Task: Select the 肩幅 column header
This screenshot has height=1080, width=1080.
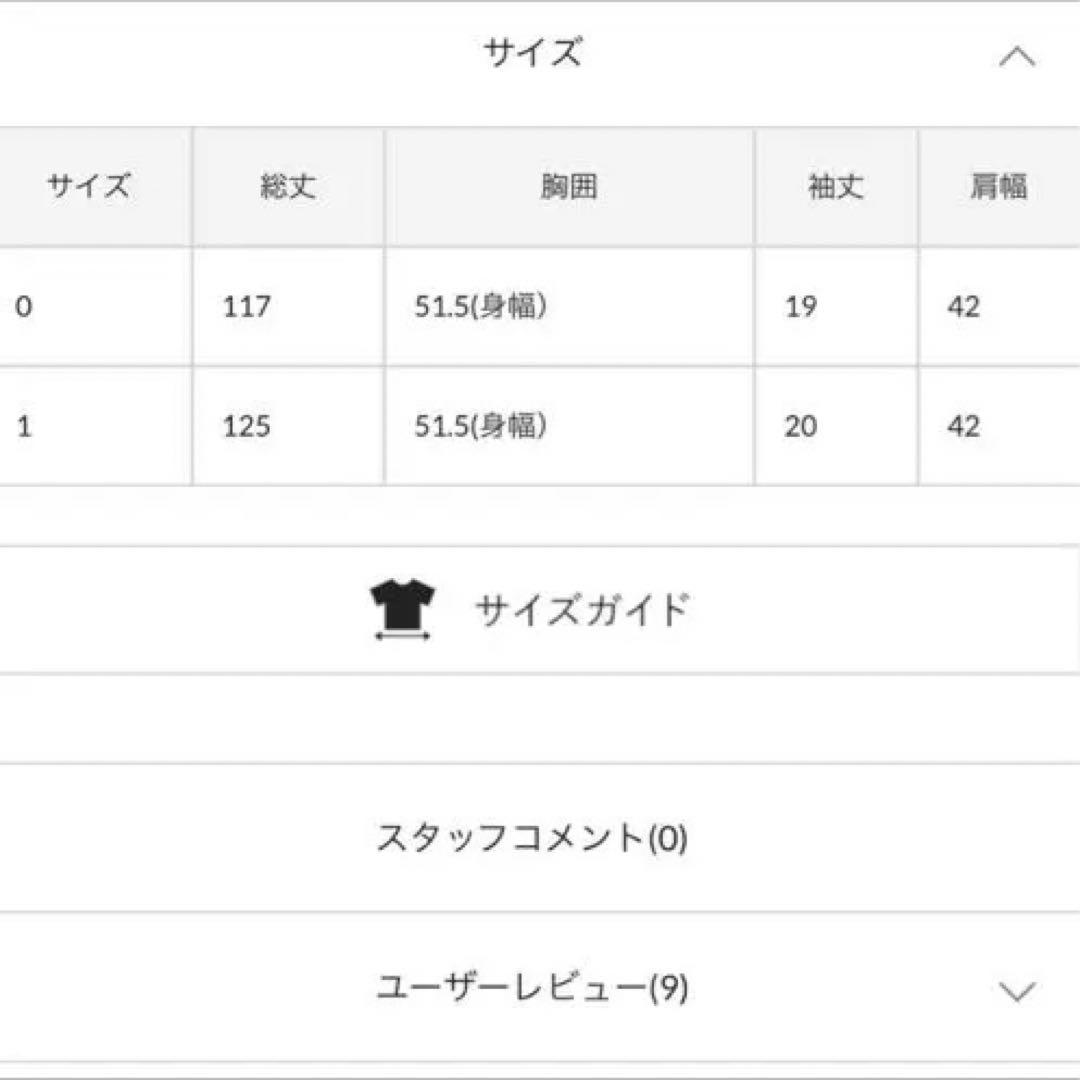Action: tap(999, 187)
